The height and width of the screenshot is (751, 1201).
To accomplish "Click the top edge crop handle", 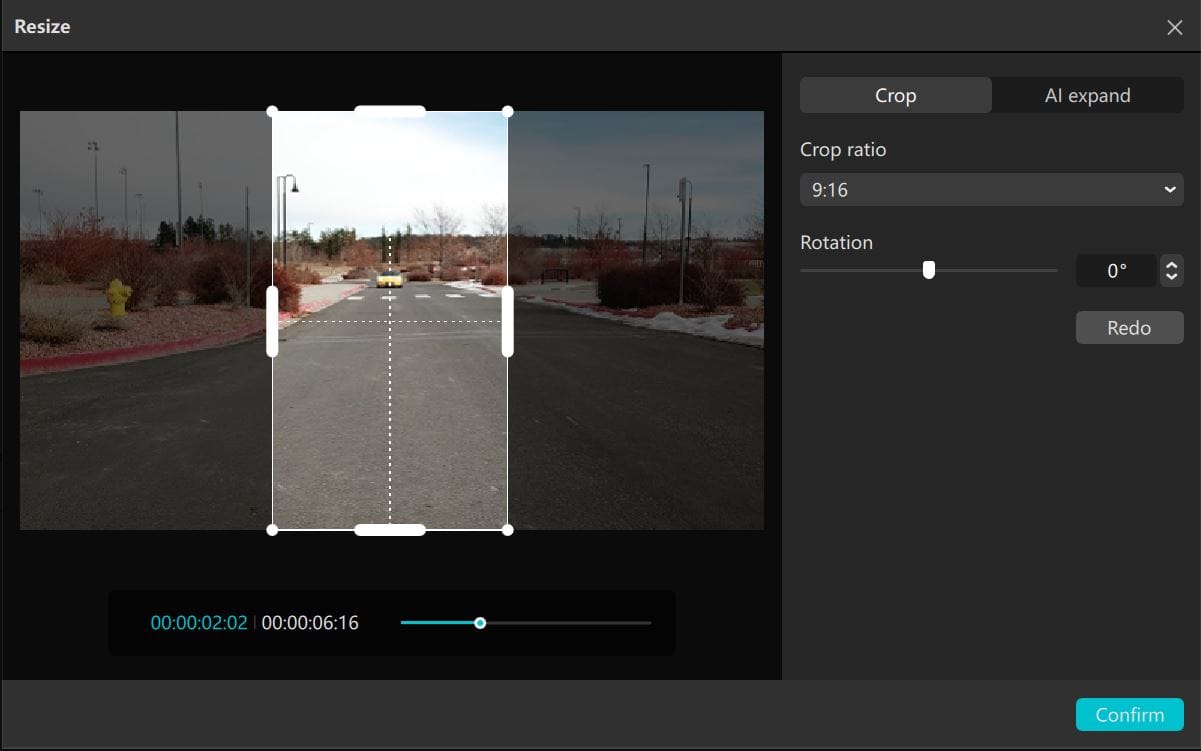I will [x=390, y=111].
